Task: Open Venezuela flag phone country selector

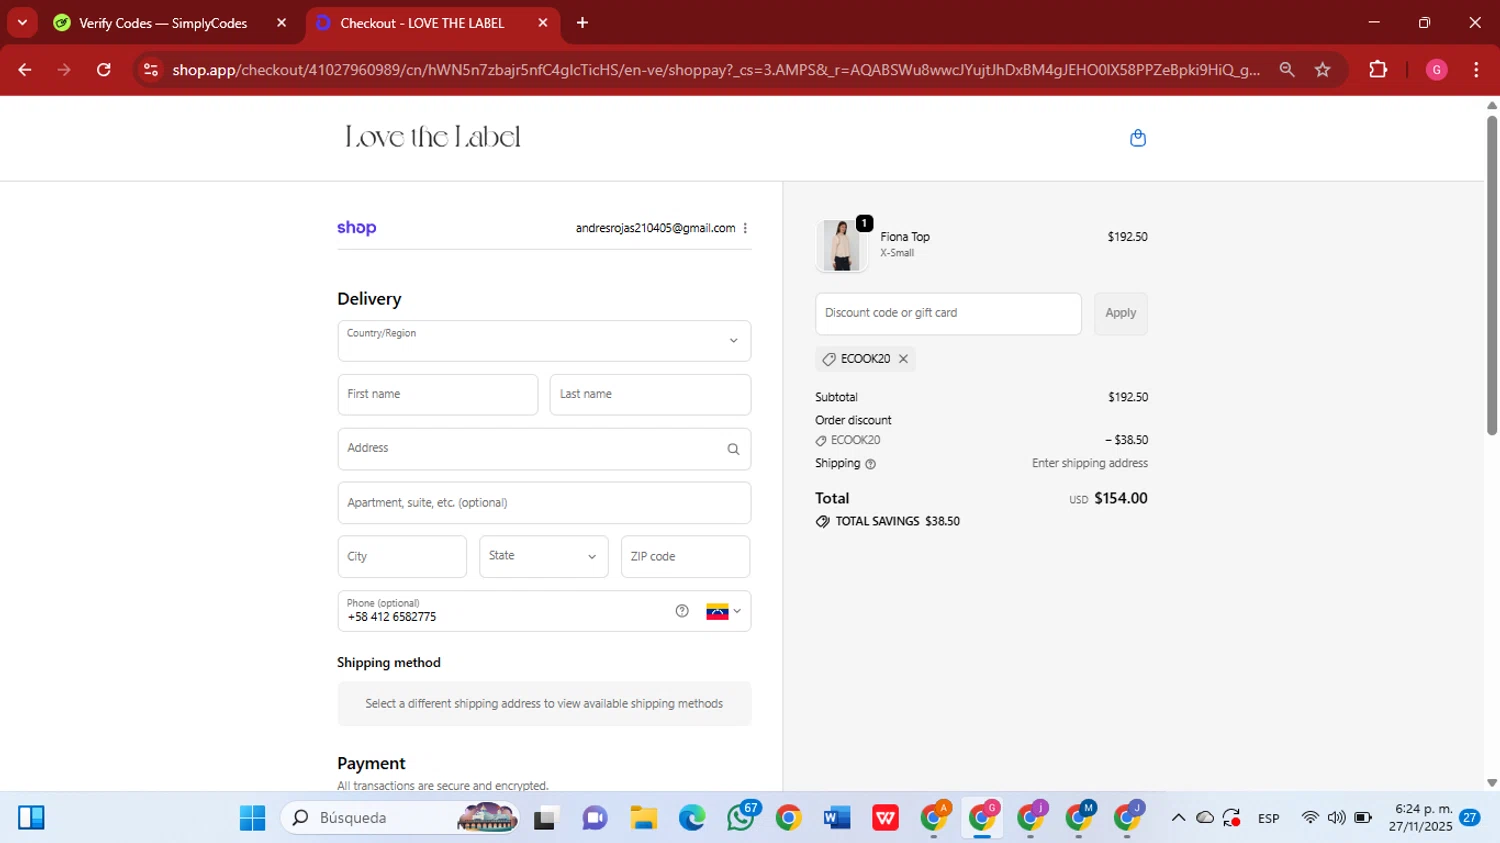Action: point(723,611)
